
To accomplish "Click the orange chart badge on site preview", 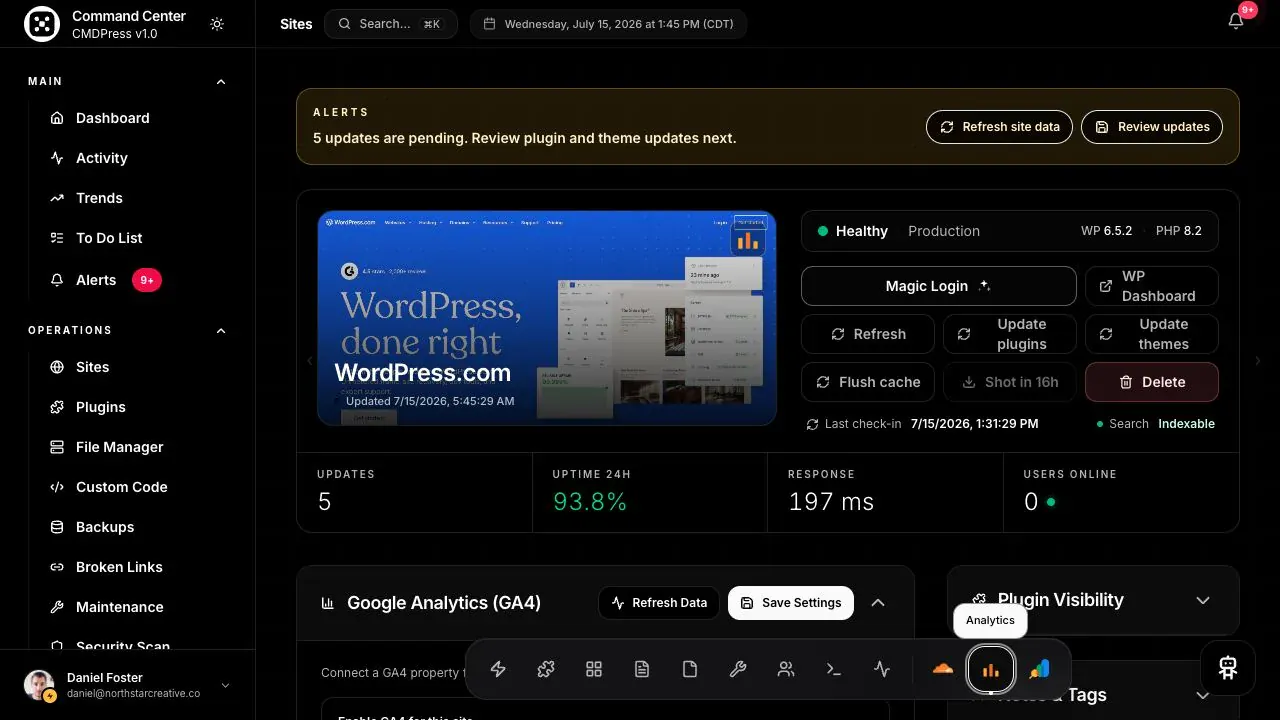I will 747,241.
